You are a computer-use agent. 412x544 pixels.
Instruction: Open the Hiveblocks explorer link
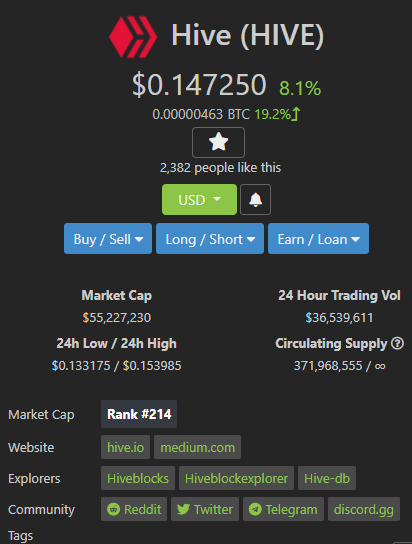(x=138, y=478)
